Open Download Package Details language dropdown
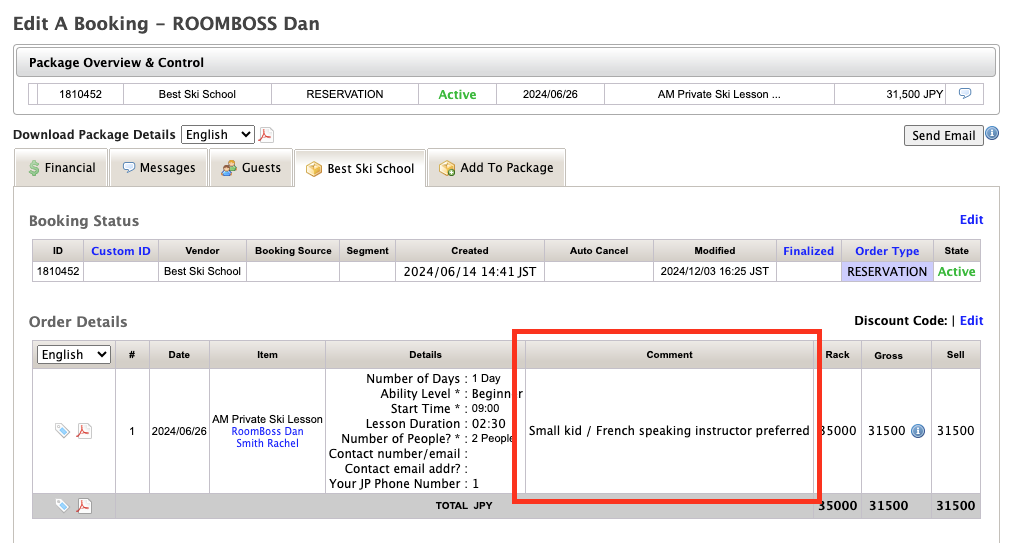 (218, 135)
